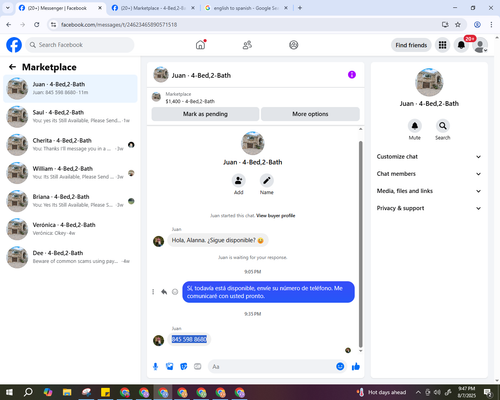Switch to the Marketplace 4-Bed,2-Bath tab

154,8
